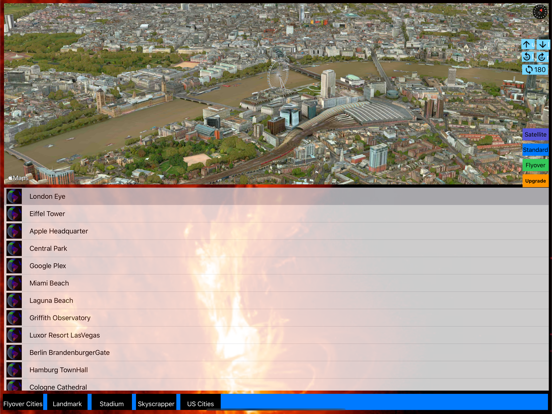Viewport: 552px width, 414px height.
Task: Select Hamburg TownHall entry
Action: pos(276,370)
